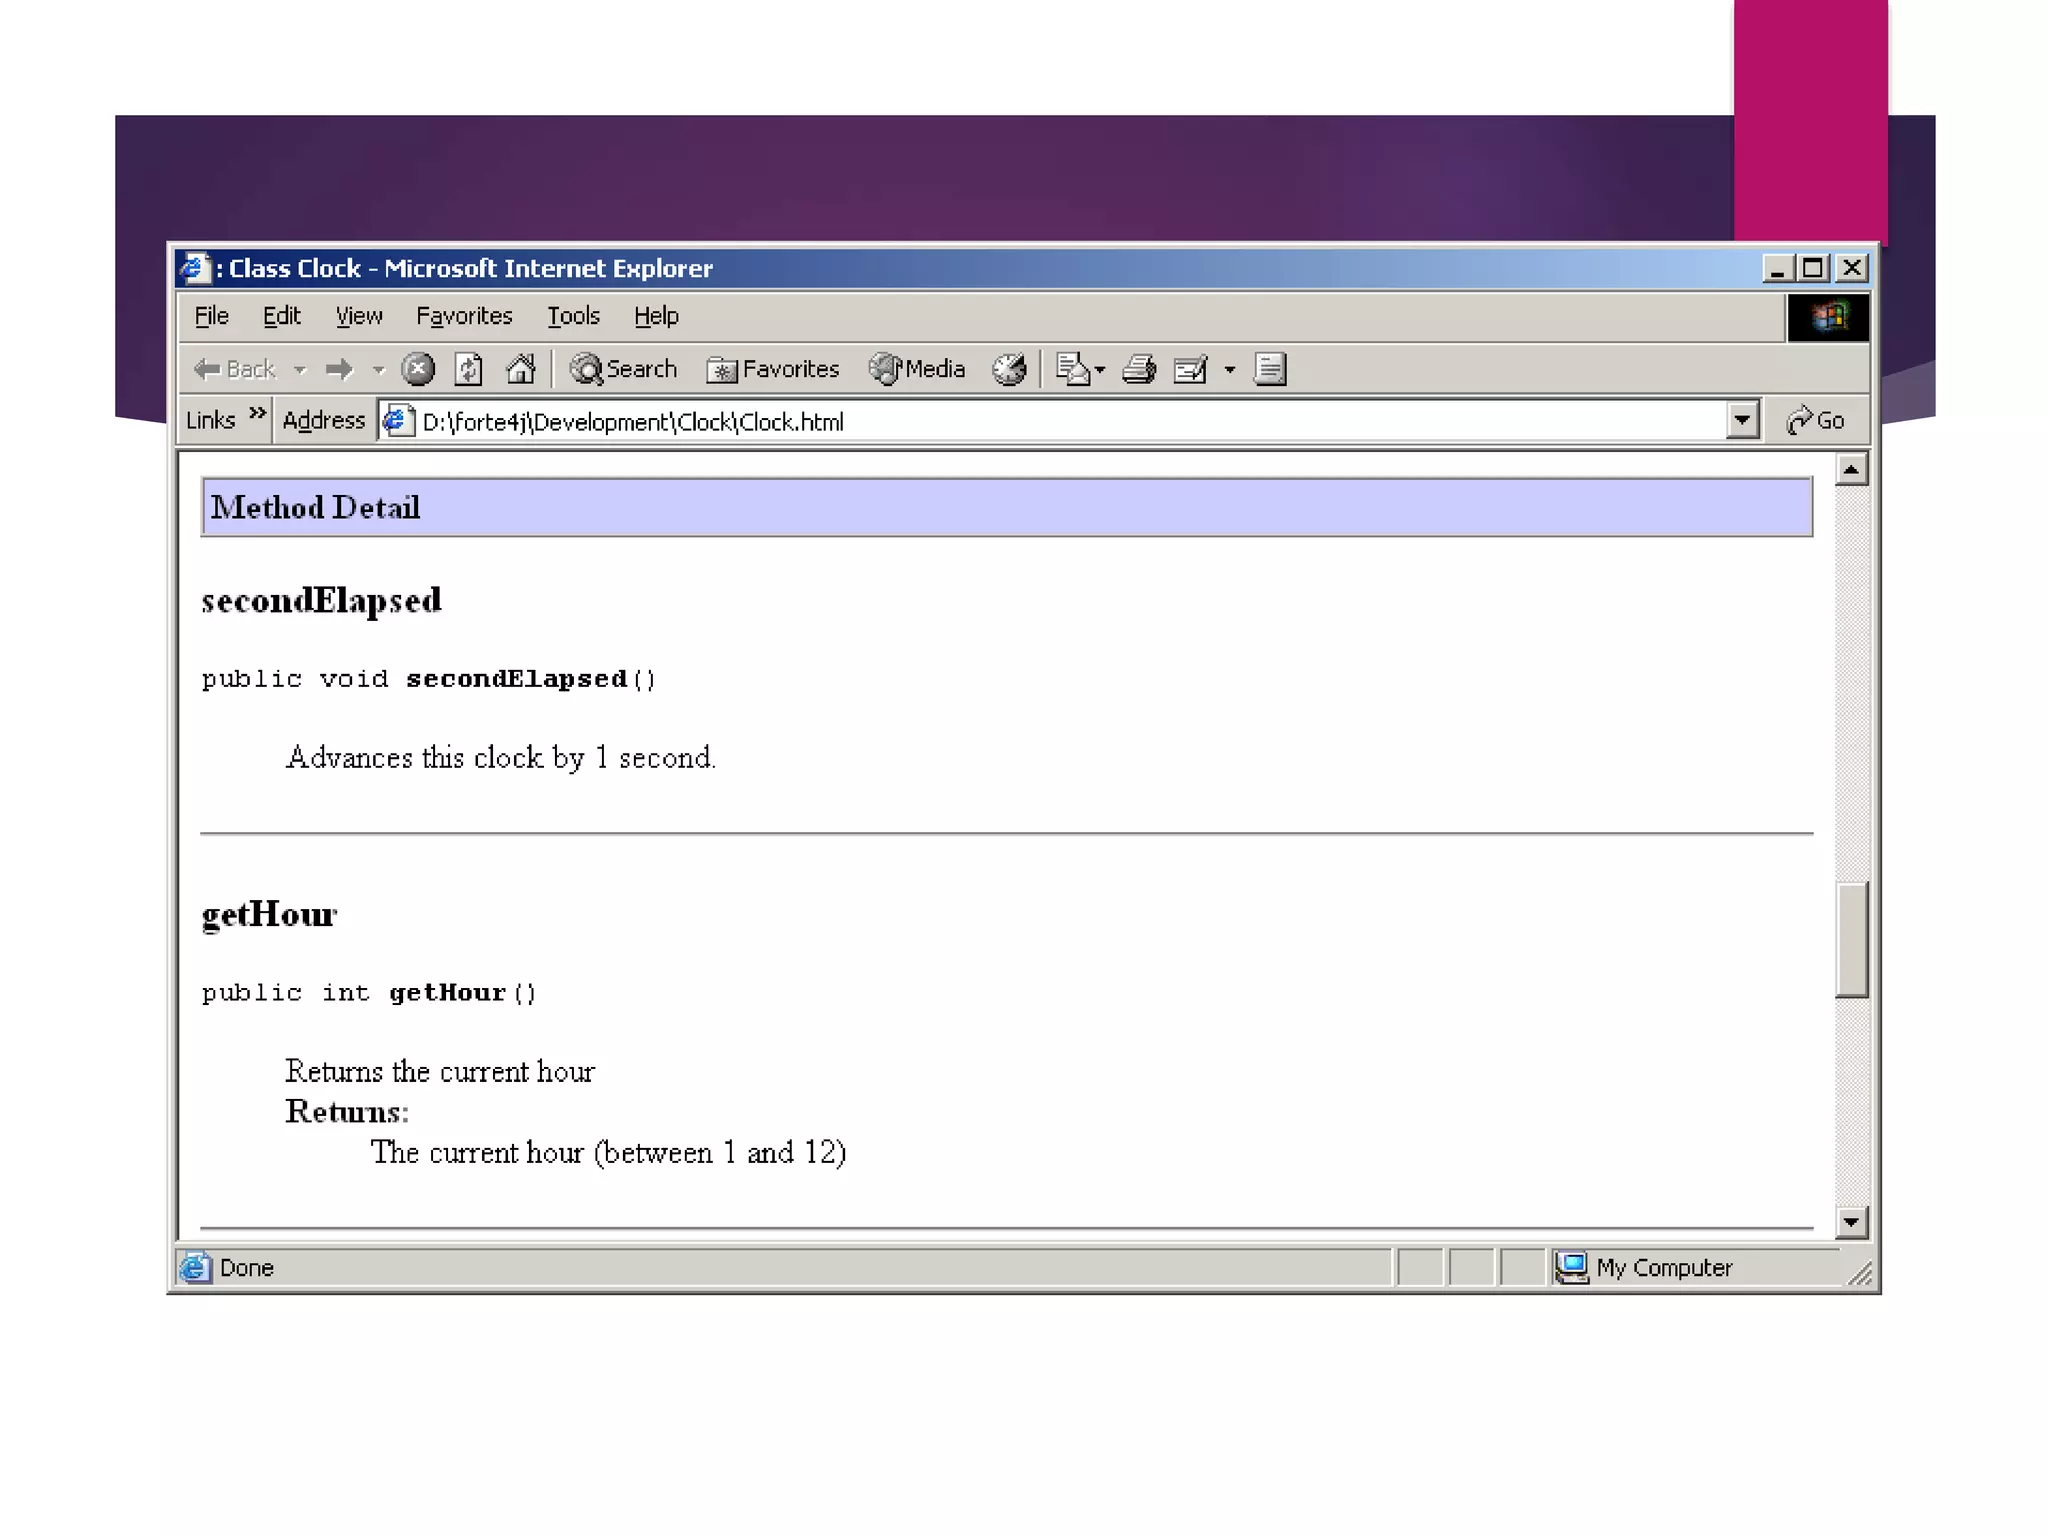The height and width of the screenshot is (1536, 2048).
Task: Click 'Returns the current hour' text
Action: 440,1072
